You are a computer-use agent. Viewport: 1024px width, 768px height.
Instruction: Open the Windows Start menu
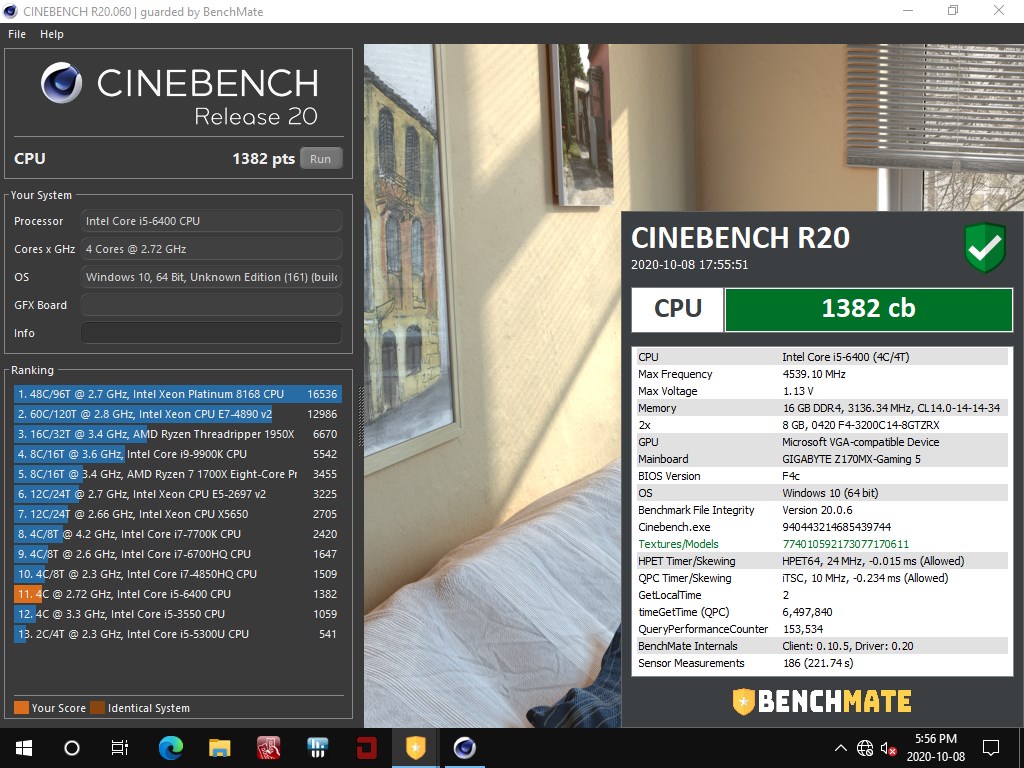click(24, 748)
